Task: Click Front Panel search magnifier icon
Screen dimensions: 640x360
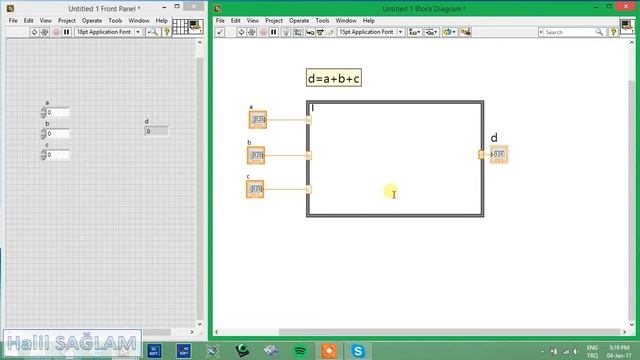Action: click(153, 32)
